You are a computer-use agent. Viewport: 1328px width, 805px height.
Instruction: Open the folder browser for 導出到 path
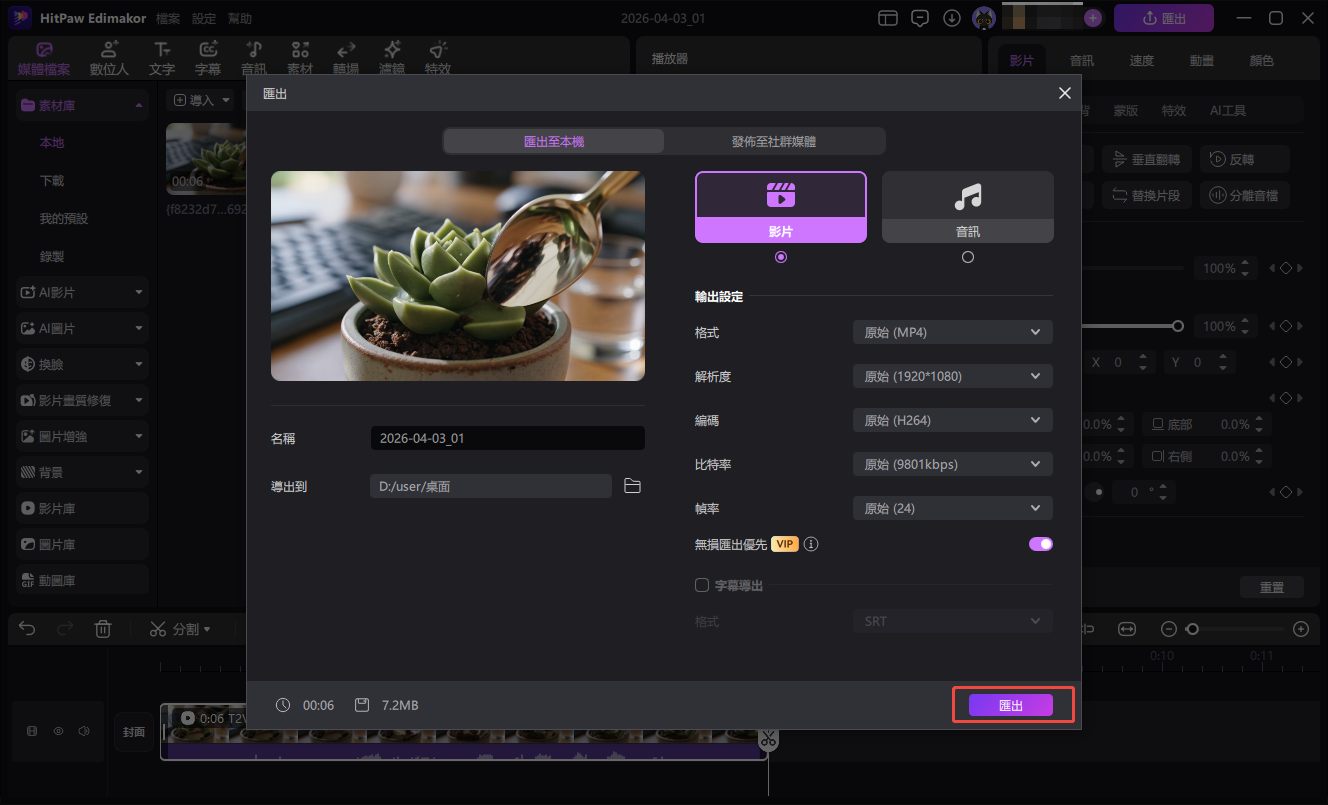tap(631, 486)
